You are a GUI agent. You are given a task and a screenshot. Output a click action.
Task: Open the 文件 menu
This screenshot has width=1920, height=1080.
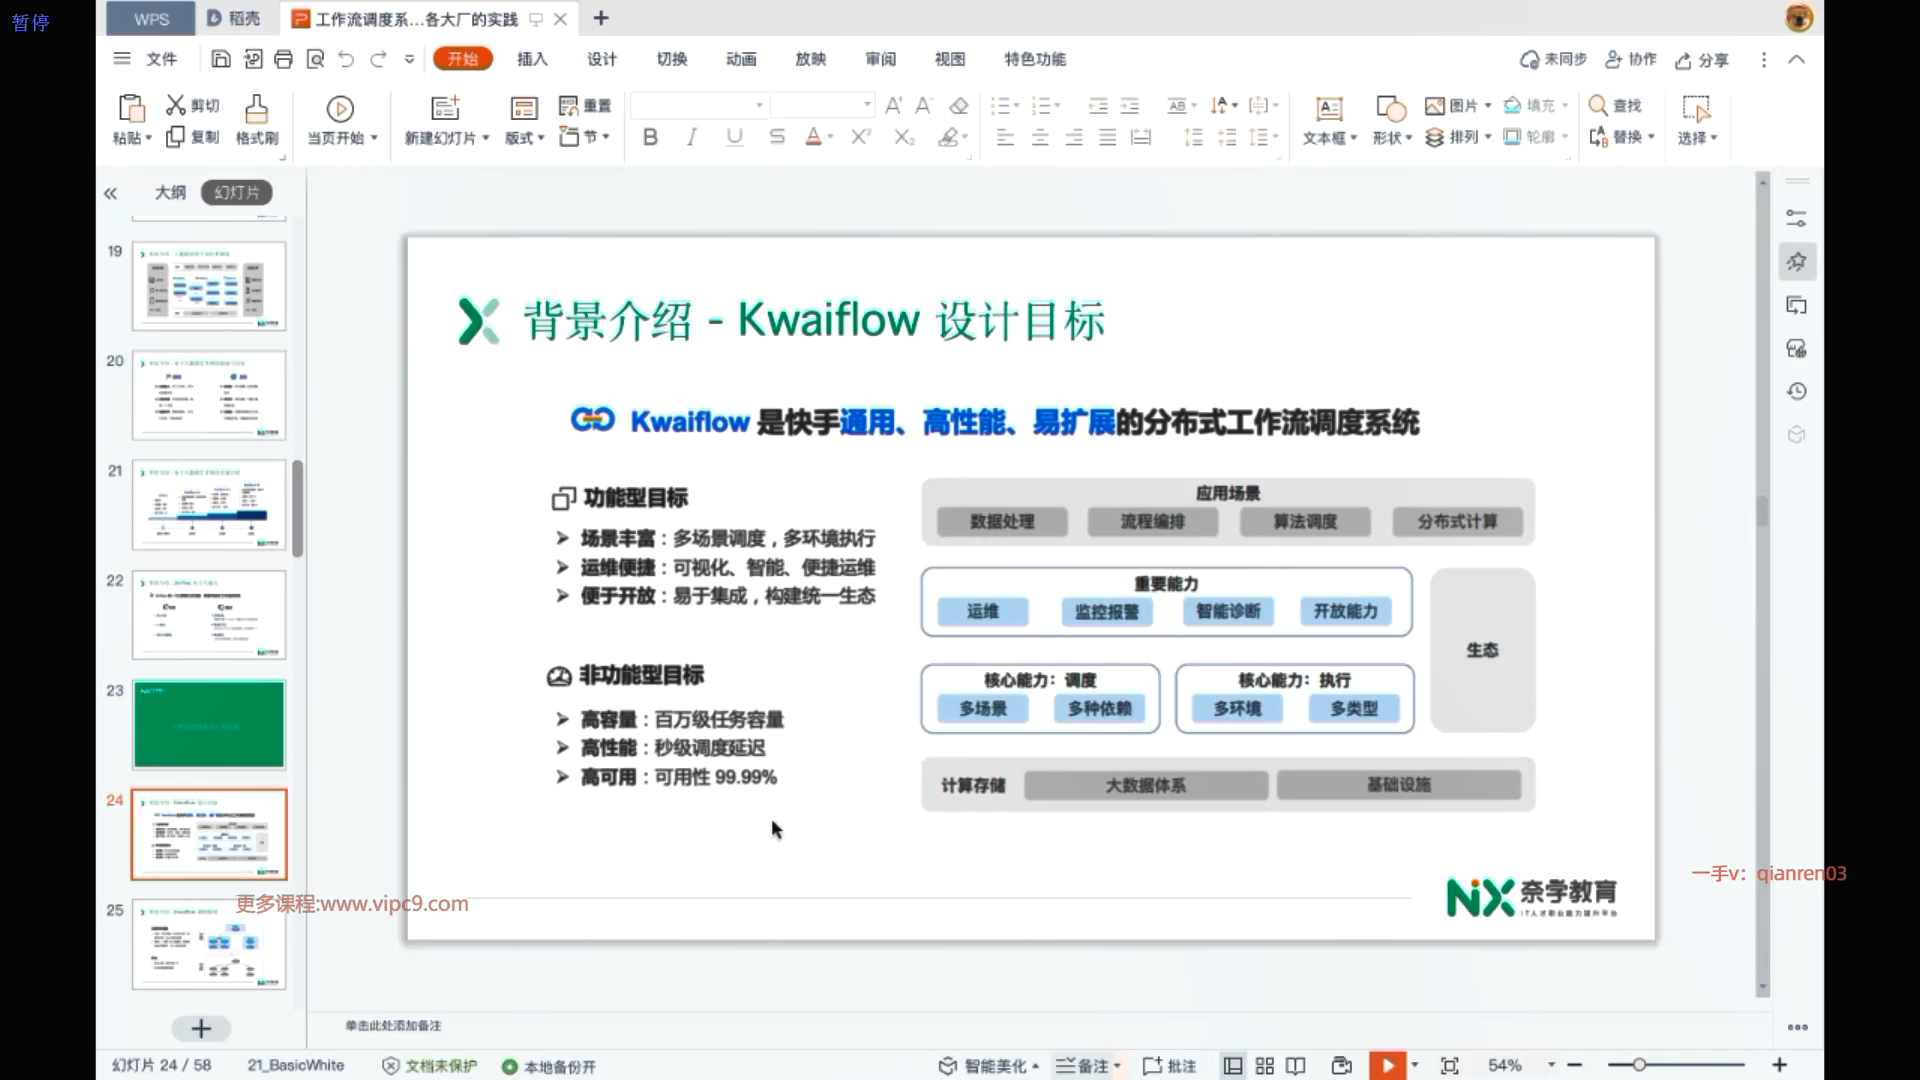(x=161, y=59)
